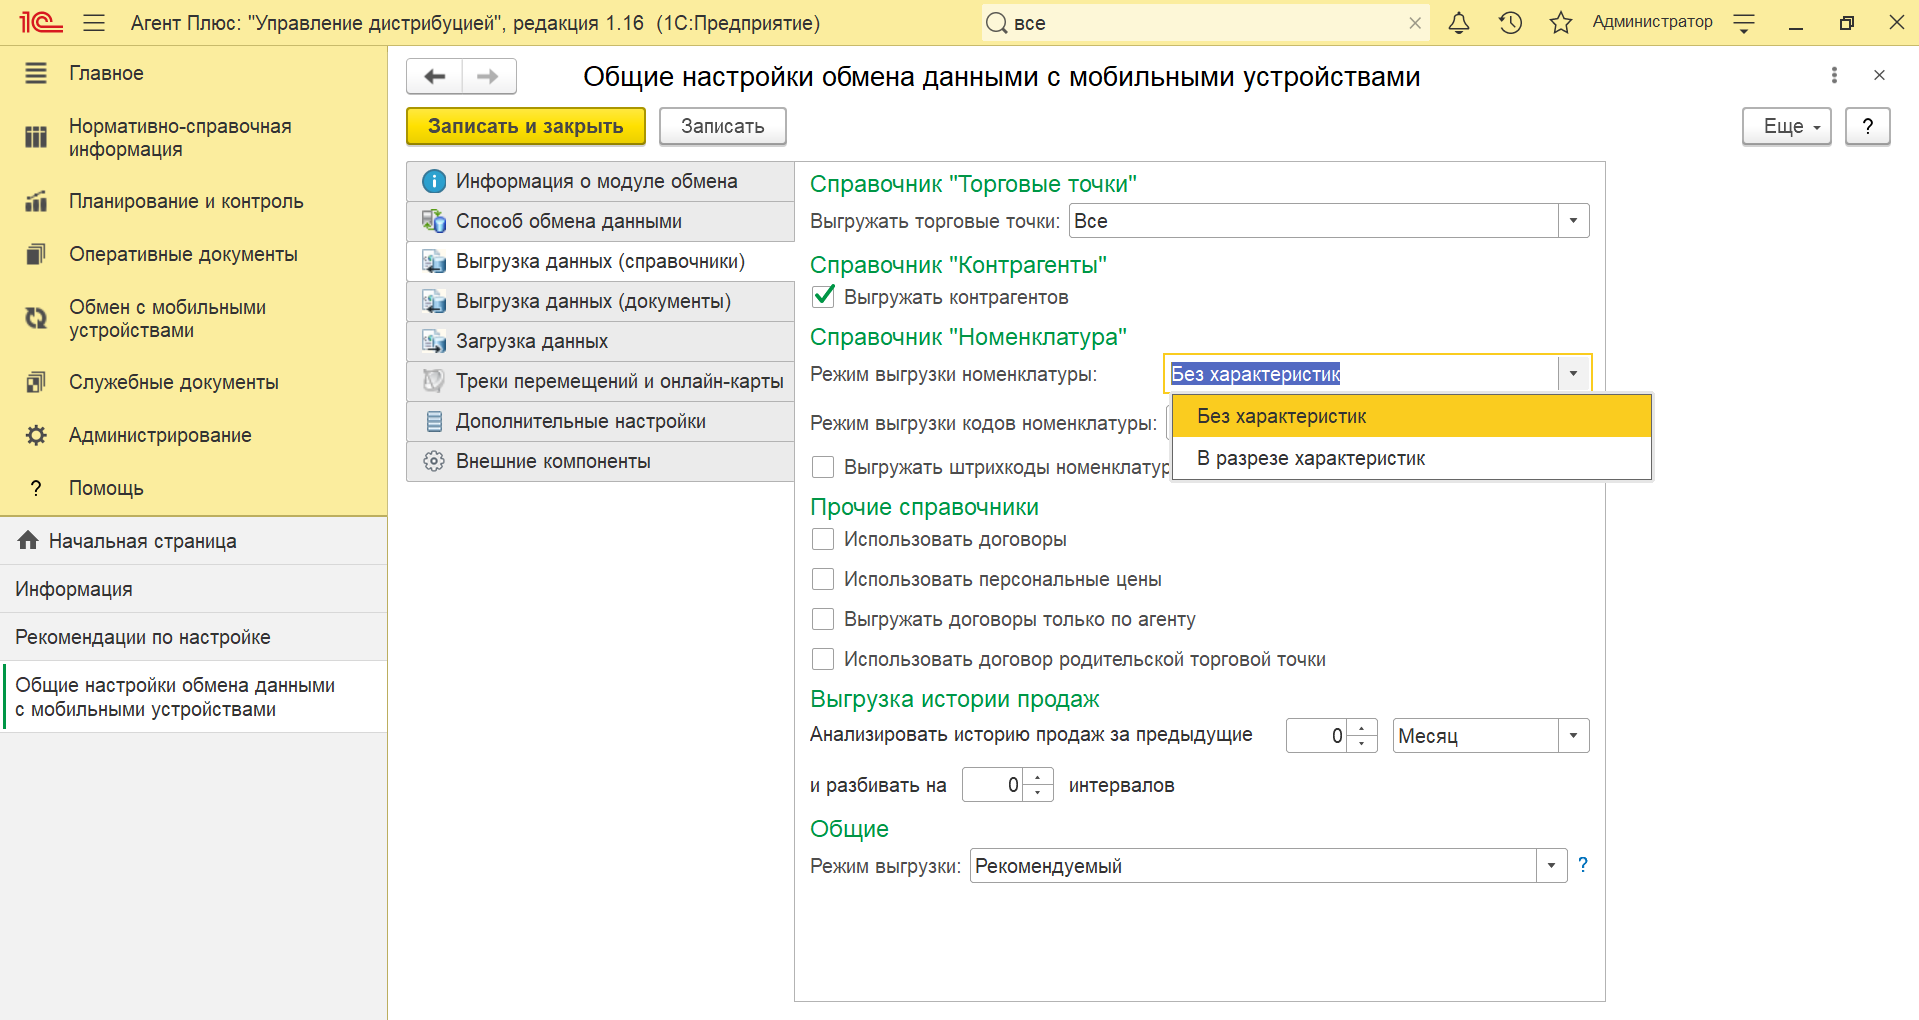Expand Режим выгрузки Рекомендуемый dropdown
1919x1020 pixels.
pos(1551,866)
